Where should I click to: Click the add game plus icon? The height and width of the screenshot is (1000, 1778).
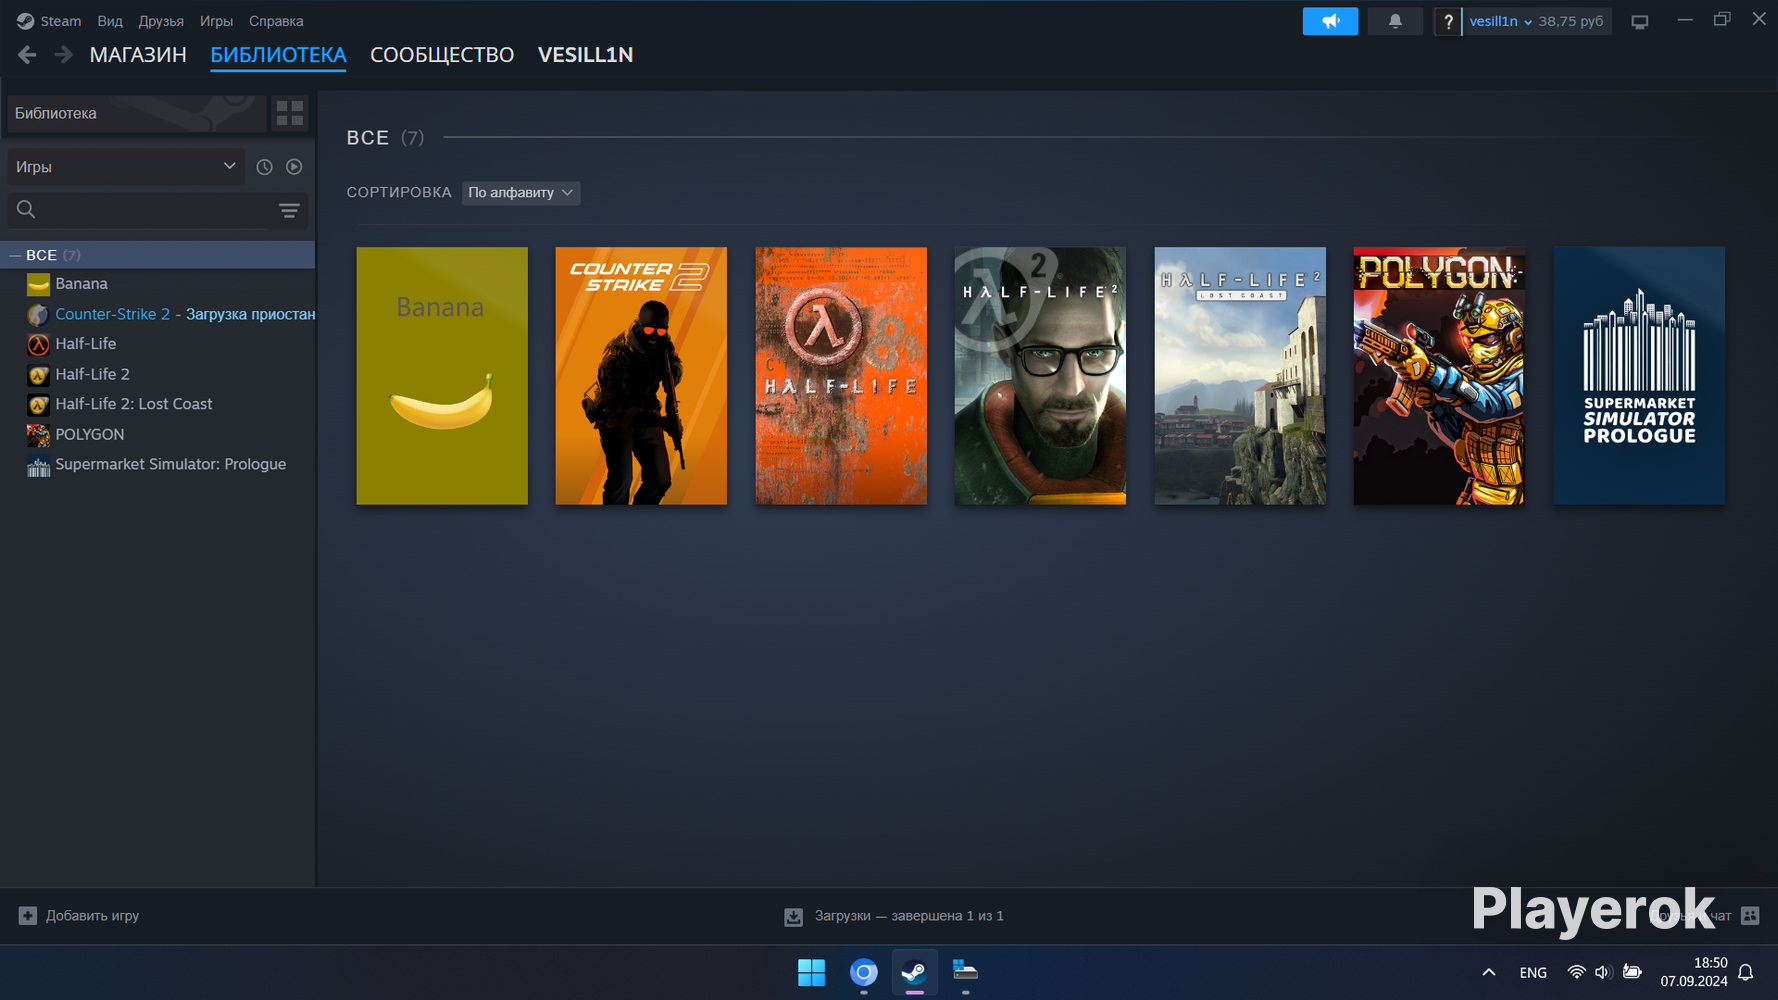tap(28, 915)
